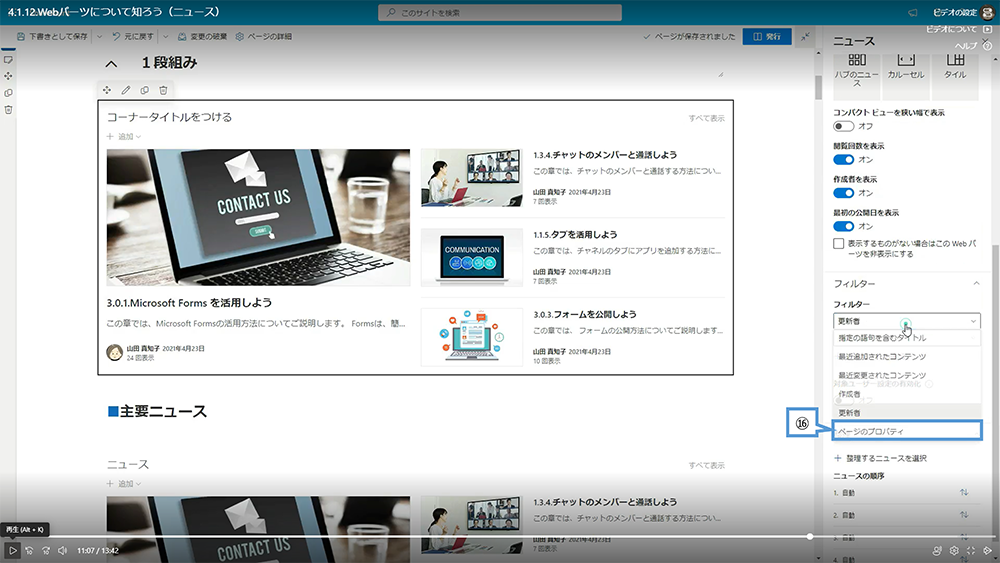
Task: Click 変更の破棄 discard changes
Action: 202,36
